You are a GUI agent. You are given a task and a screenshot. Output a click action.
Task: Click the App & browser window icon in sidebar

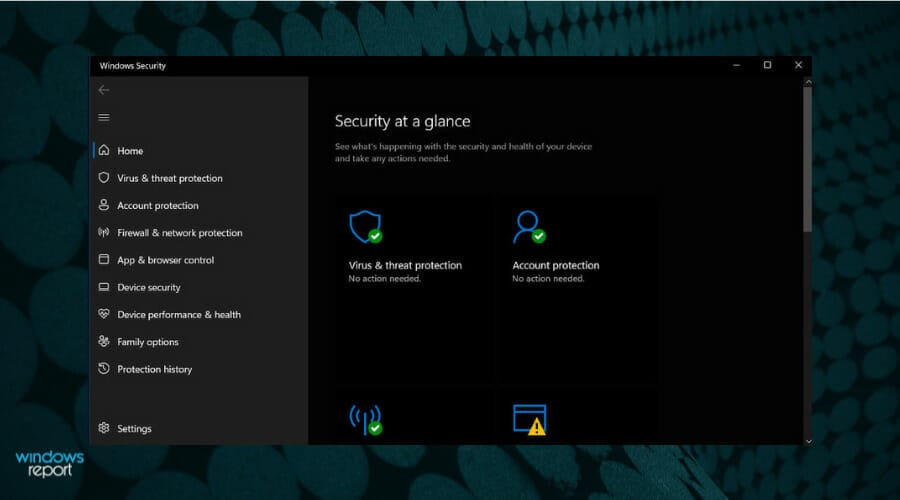tap(104, 259)
